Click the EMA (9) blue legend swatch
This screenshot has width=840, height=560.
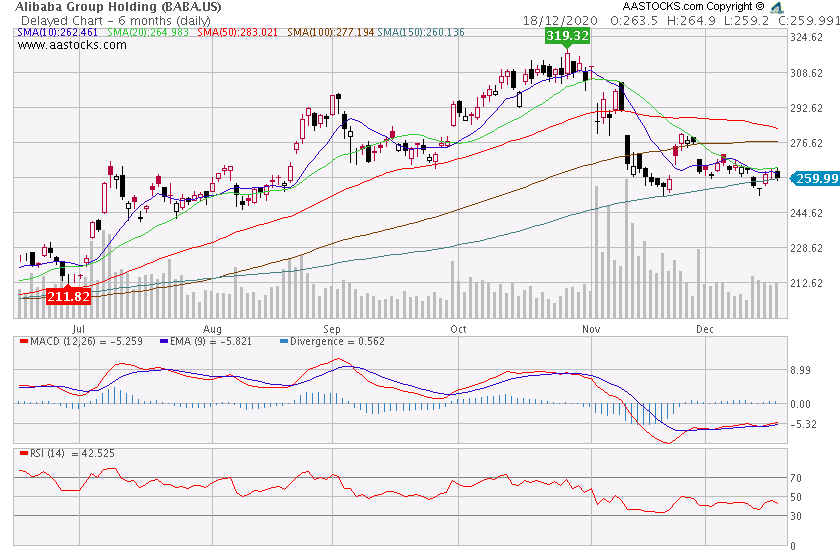click(x=164, y=341)
